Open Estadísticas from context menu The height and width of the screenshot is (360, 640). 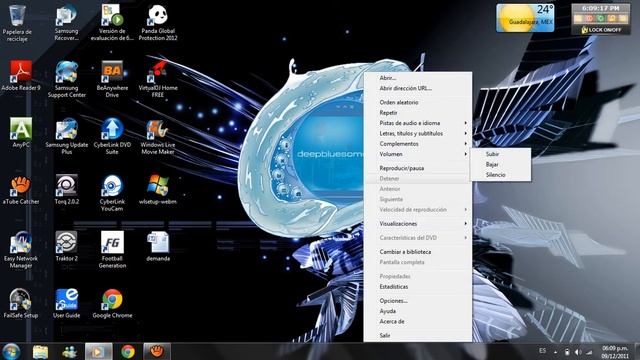click(x=418, y=287)
